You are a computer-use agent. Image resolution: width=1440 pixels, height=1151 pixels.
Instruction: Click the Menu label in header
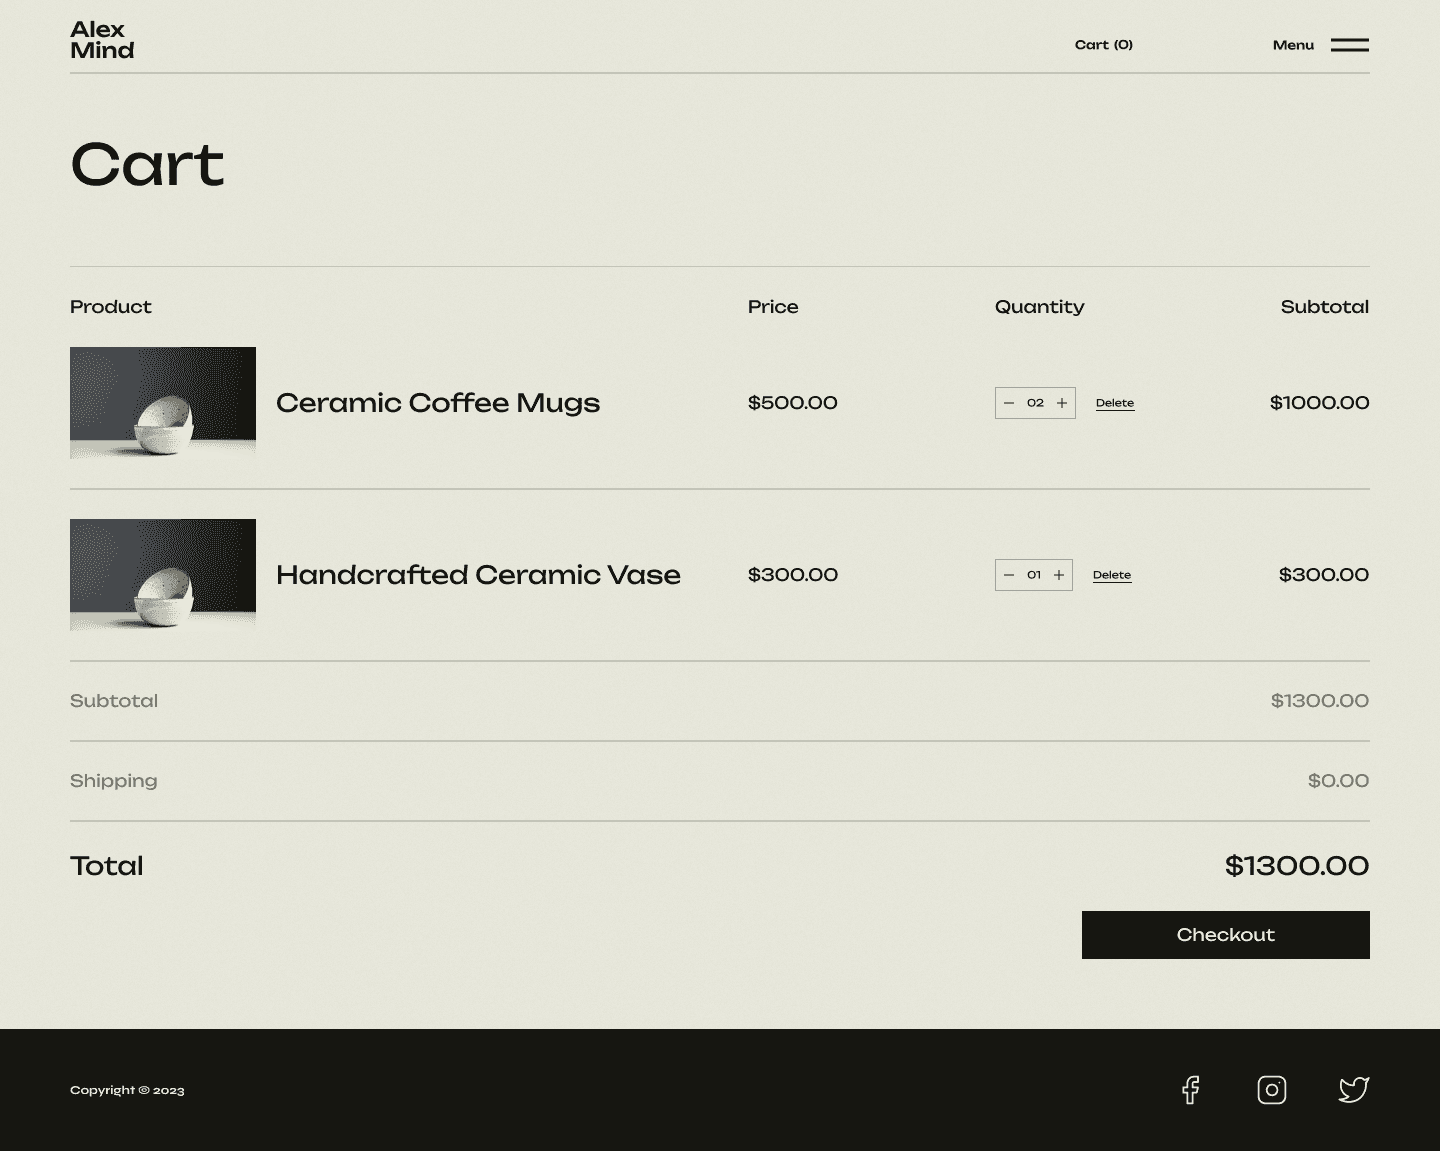(1293, 45)
